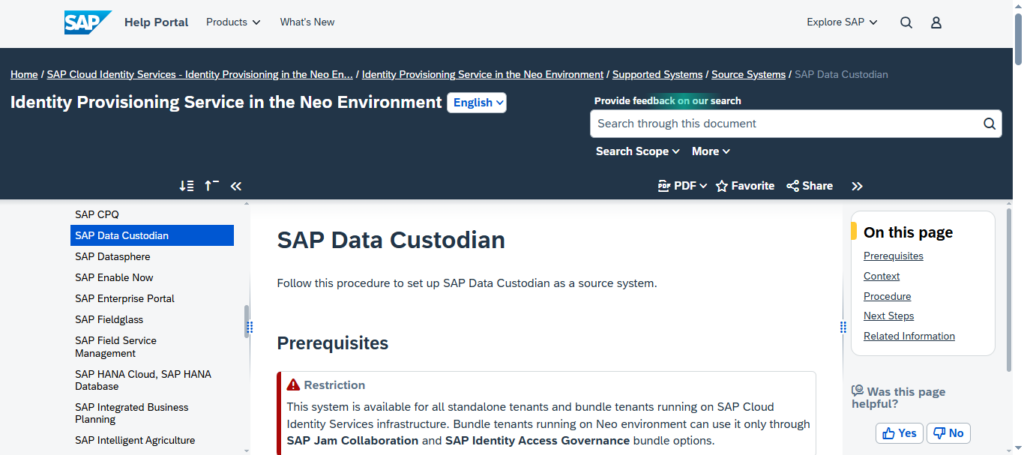Click the thumbs-down No feedback button
Viewport: 1024px width, 455px height.
(948, 433)
